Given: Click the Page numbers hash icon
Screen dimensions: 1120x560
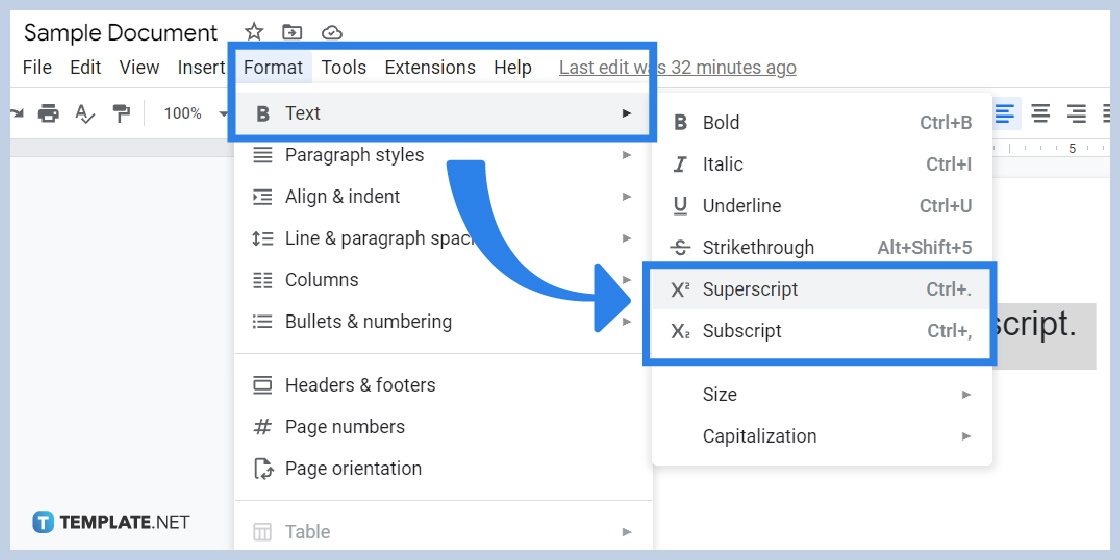Looking at the screenshot, I should point(263,427).
